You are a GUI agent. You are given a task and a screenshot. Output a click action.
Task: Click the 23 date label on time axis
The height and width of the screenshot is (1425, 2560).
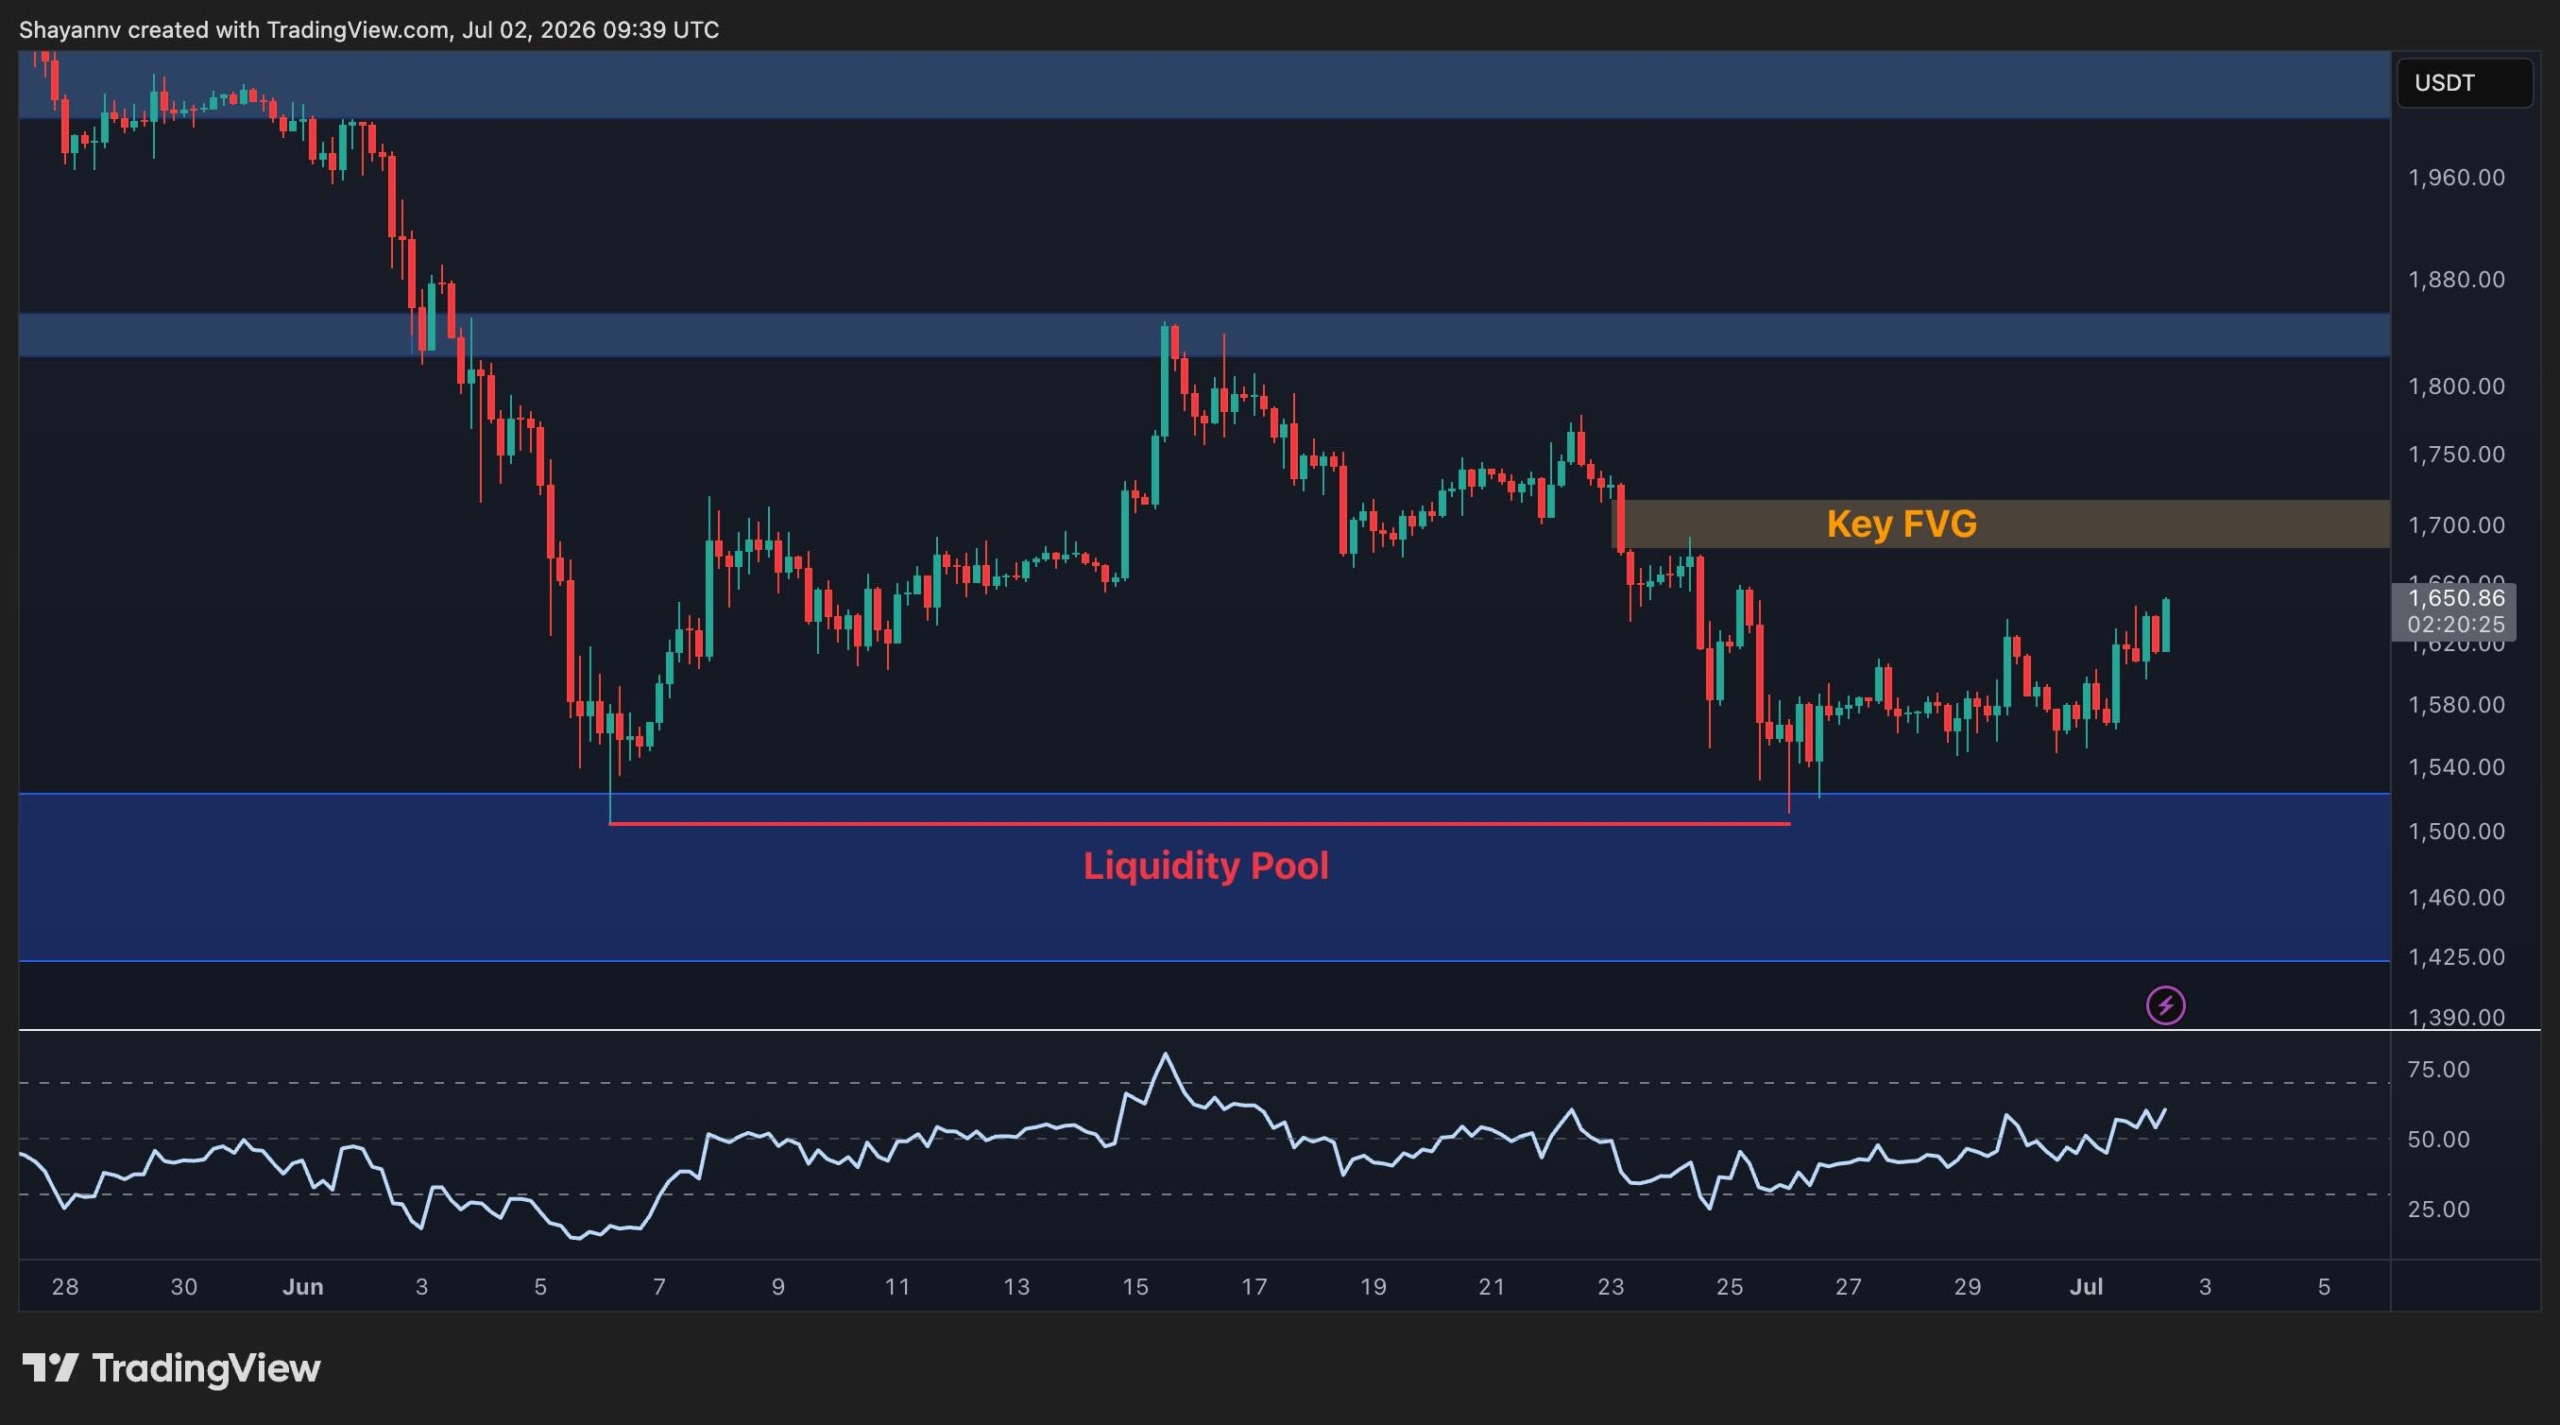(x=1610, y=1287)
